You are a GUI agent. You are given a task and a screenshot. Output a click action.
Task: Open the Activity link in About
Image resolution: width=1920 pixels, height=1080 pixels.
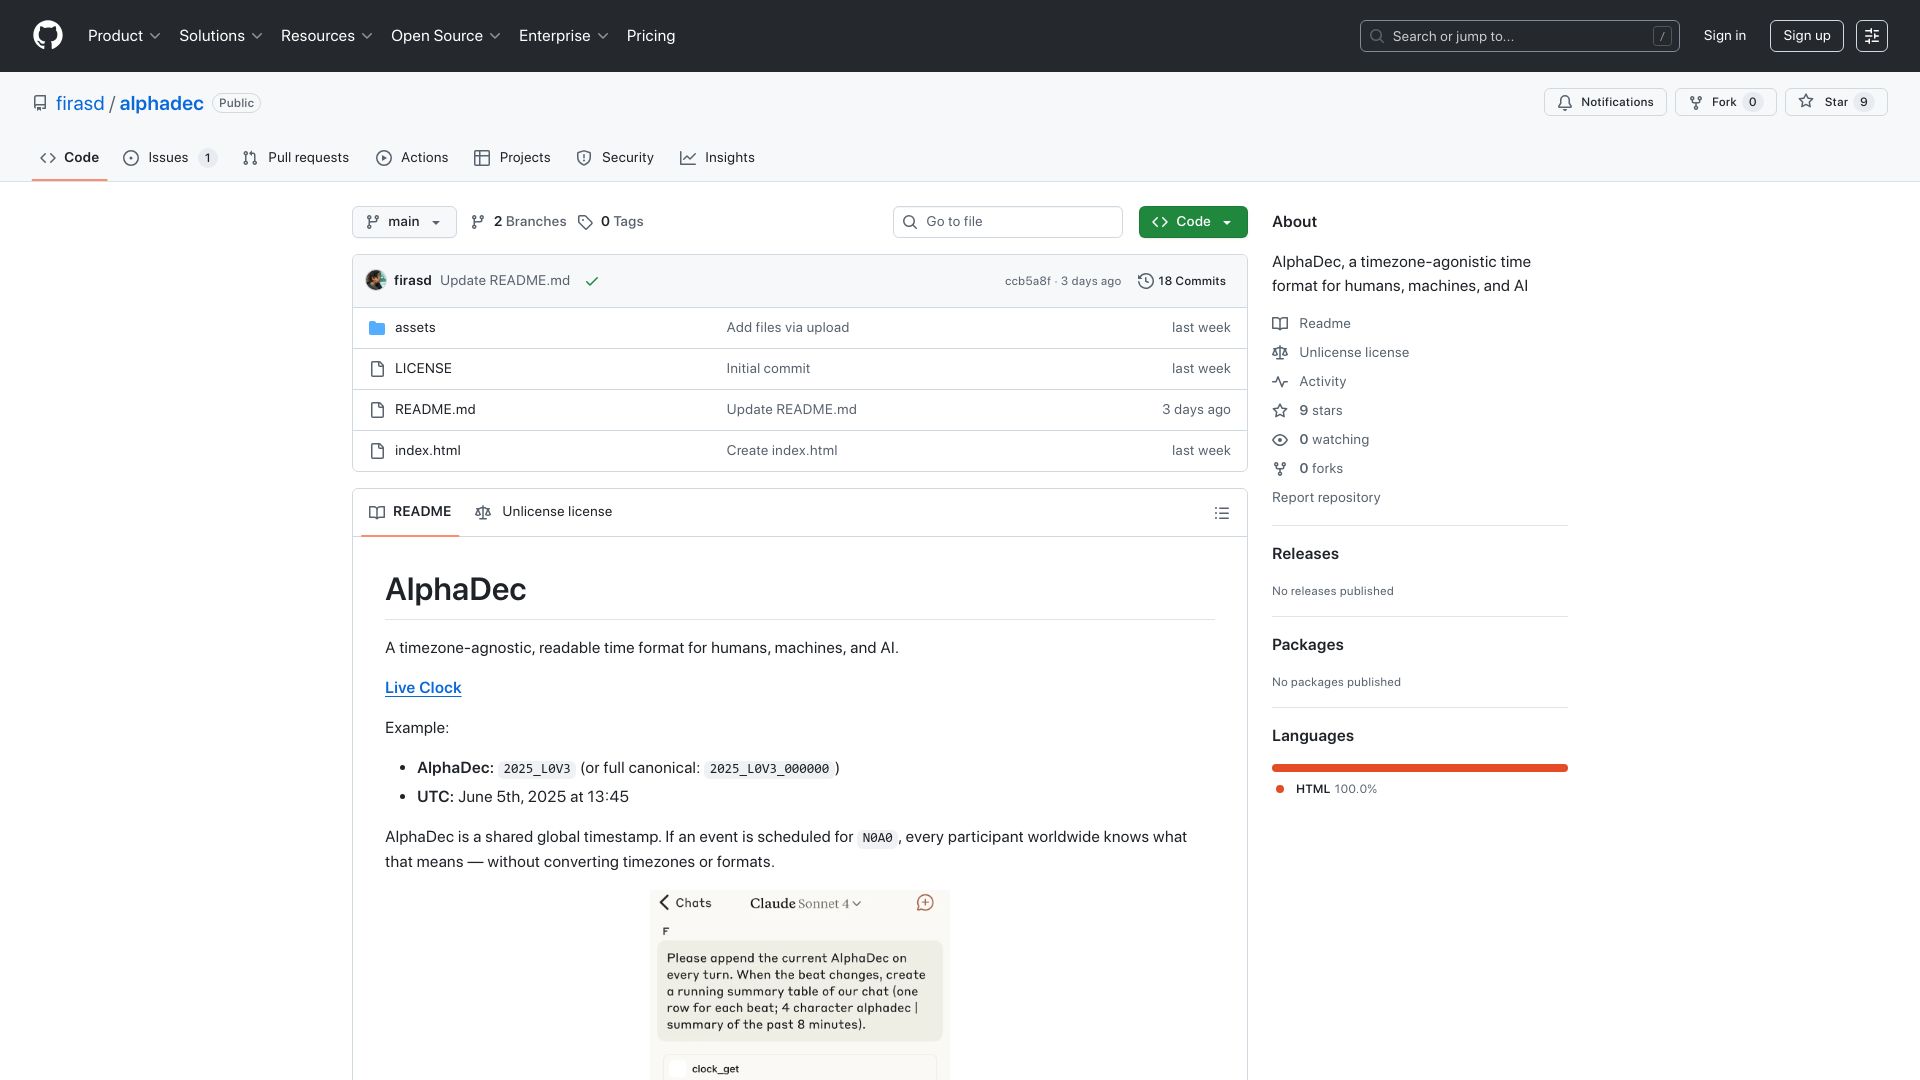pyautogui.click(x=1309, y=382)
